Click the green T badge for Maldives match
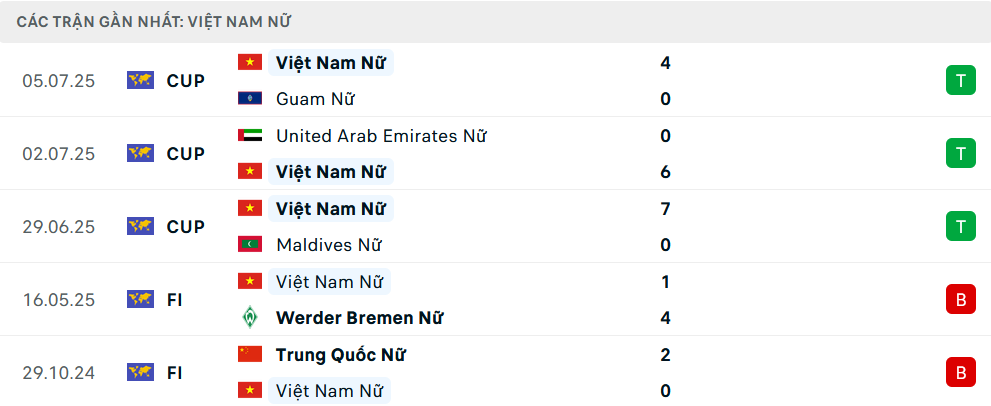991x406 pixels. [x=961, y=226]
